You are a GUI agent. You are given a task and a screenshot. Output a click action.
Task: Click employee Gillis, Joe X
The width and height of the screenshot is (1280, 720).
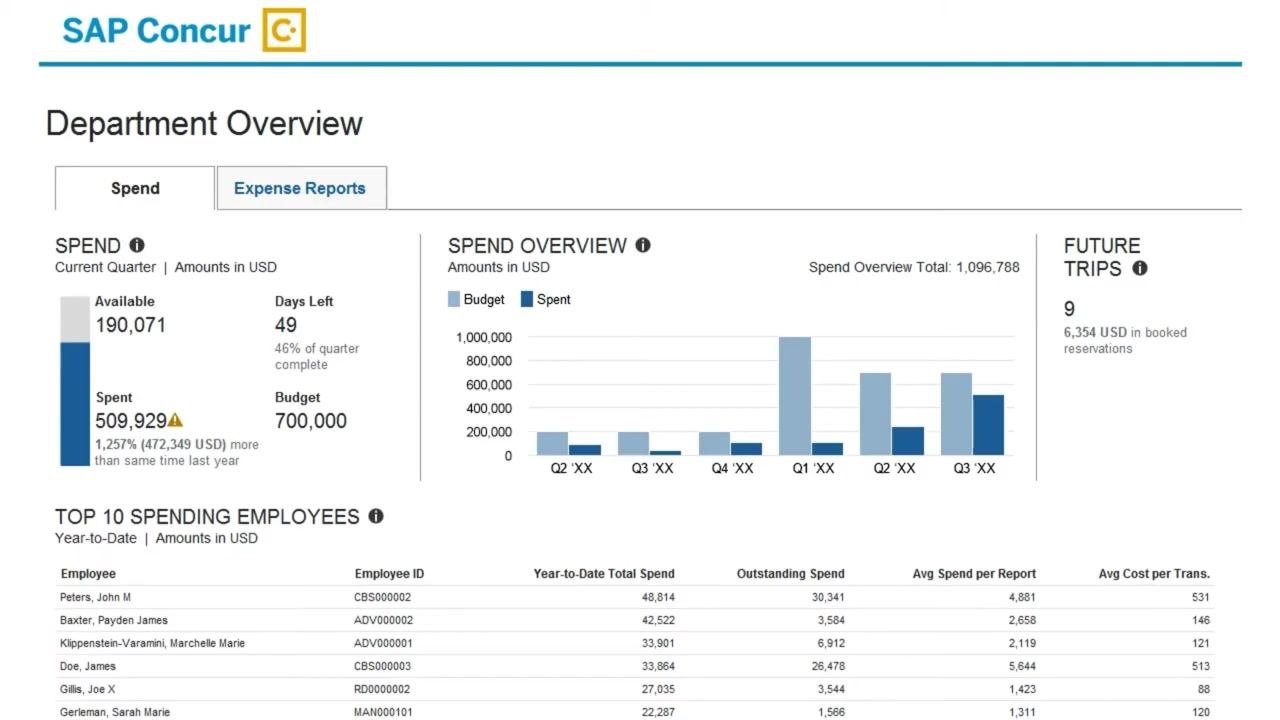88,689
